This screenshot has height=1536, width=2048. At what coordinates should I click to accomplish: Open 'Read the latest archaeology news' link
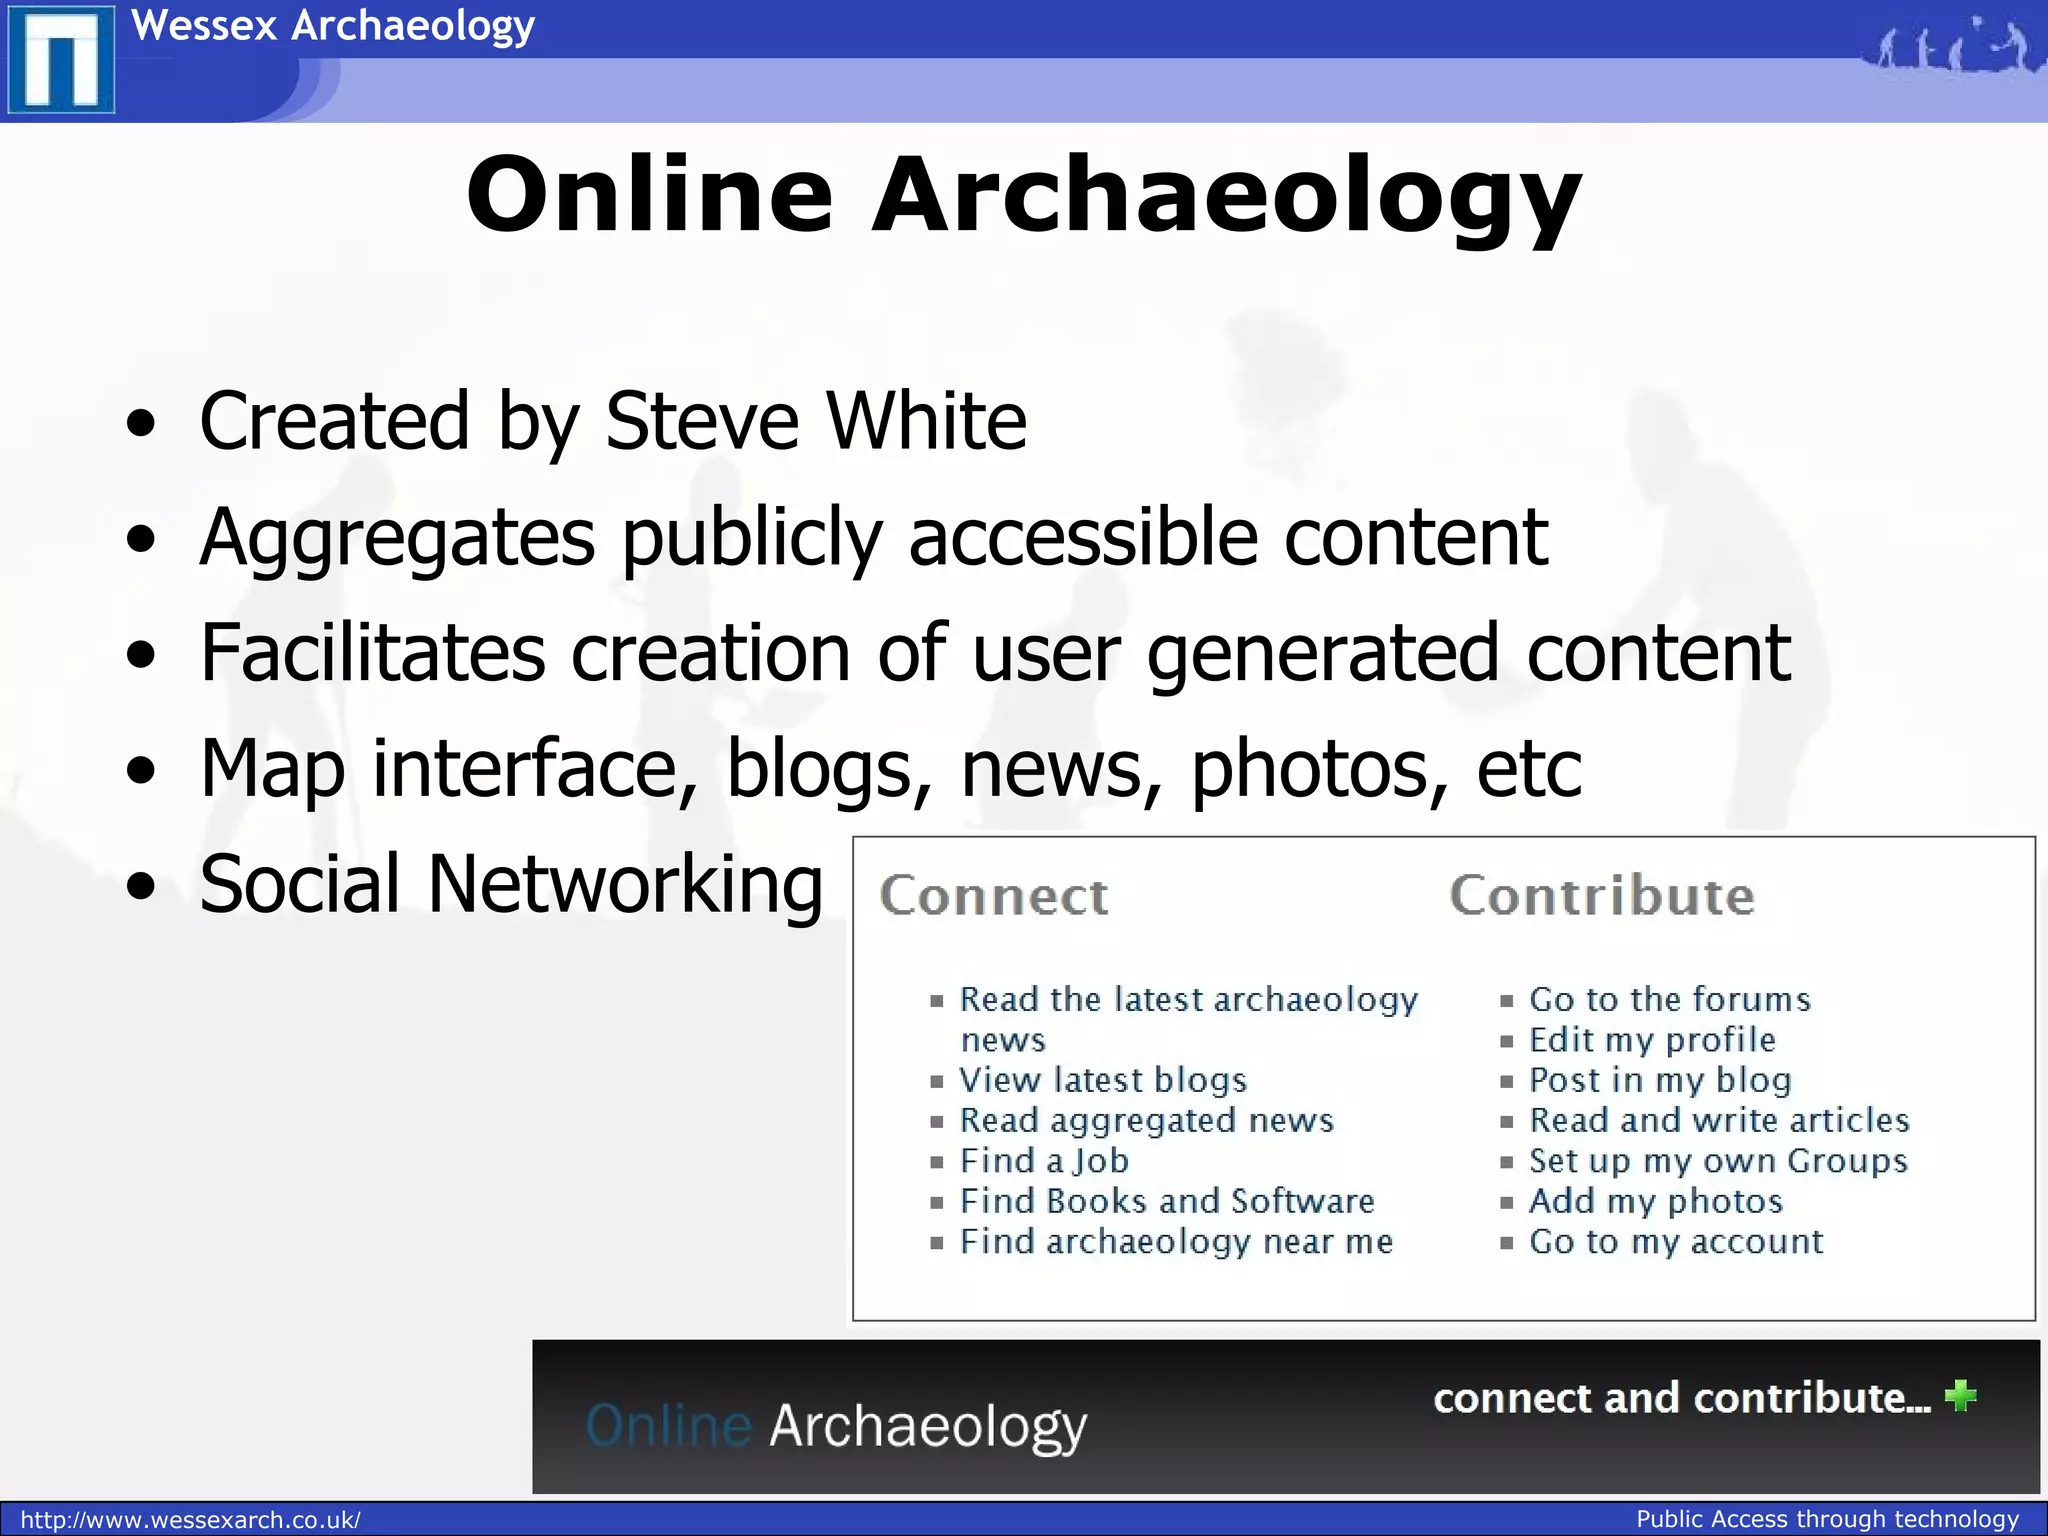1188,1019
